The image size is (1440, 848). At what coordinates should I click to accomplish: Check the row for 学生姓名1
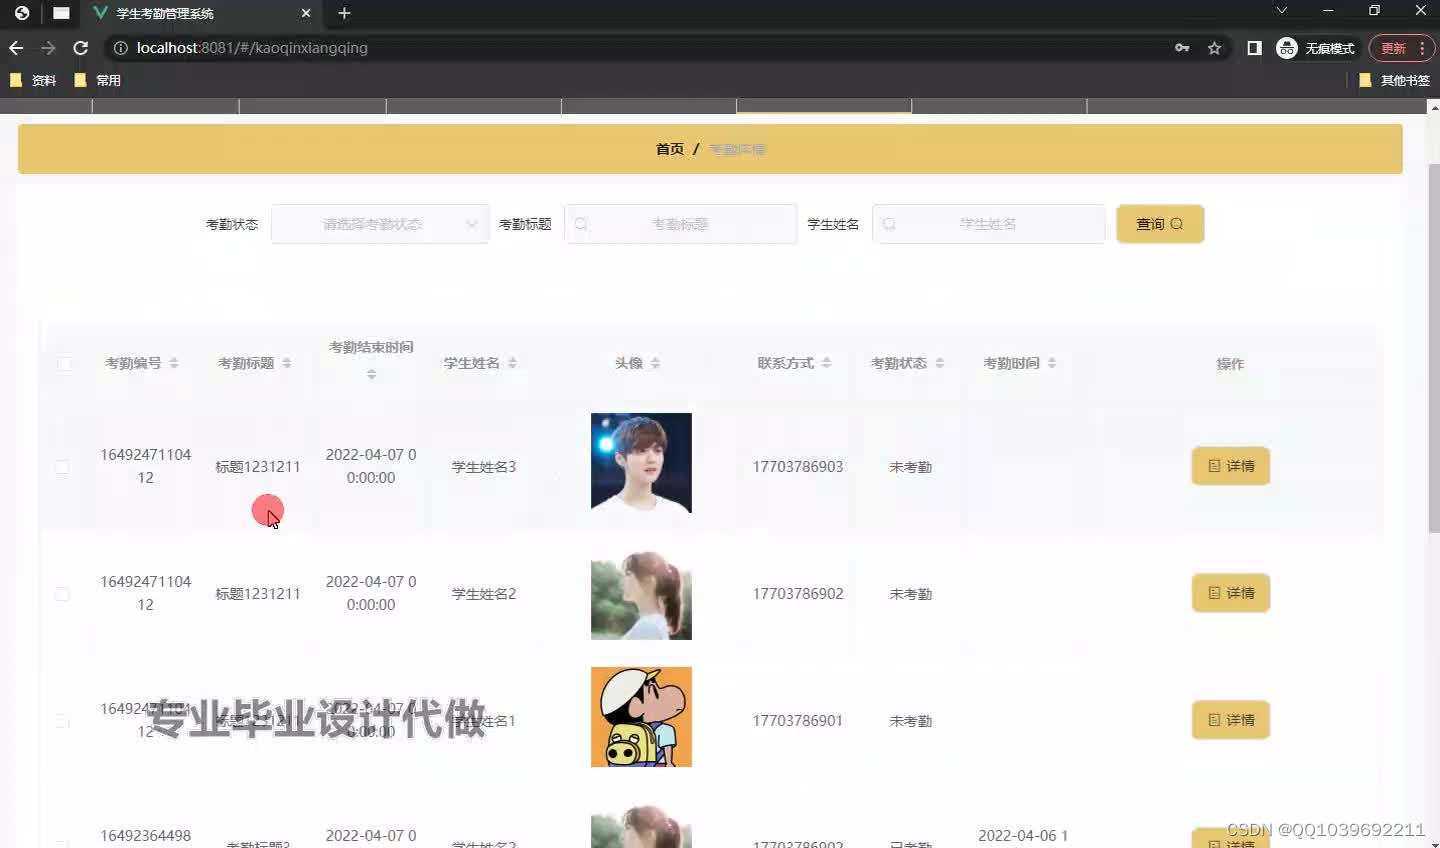[x=62, y=721]
